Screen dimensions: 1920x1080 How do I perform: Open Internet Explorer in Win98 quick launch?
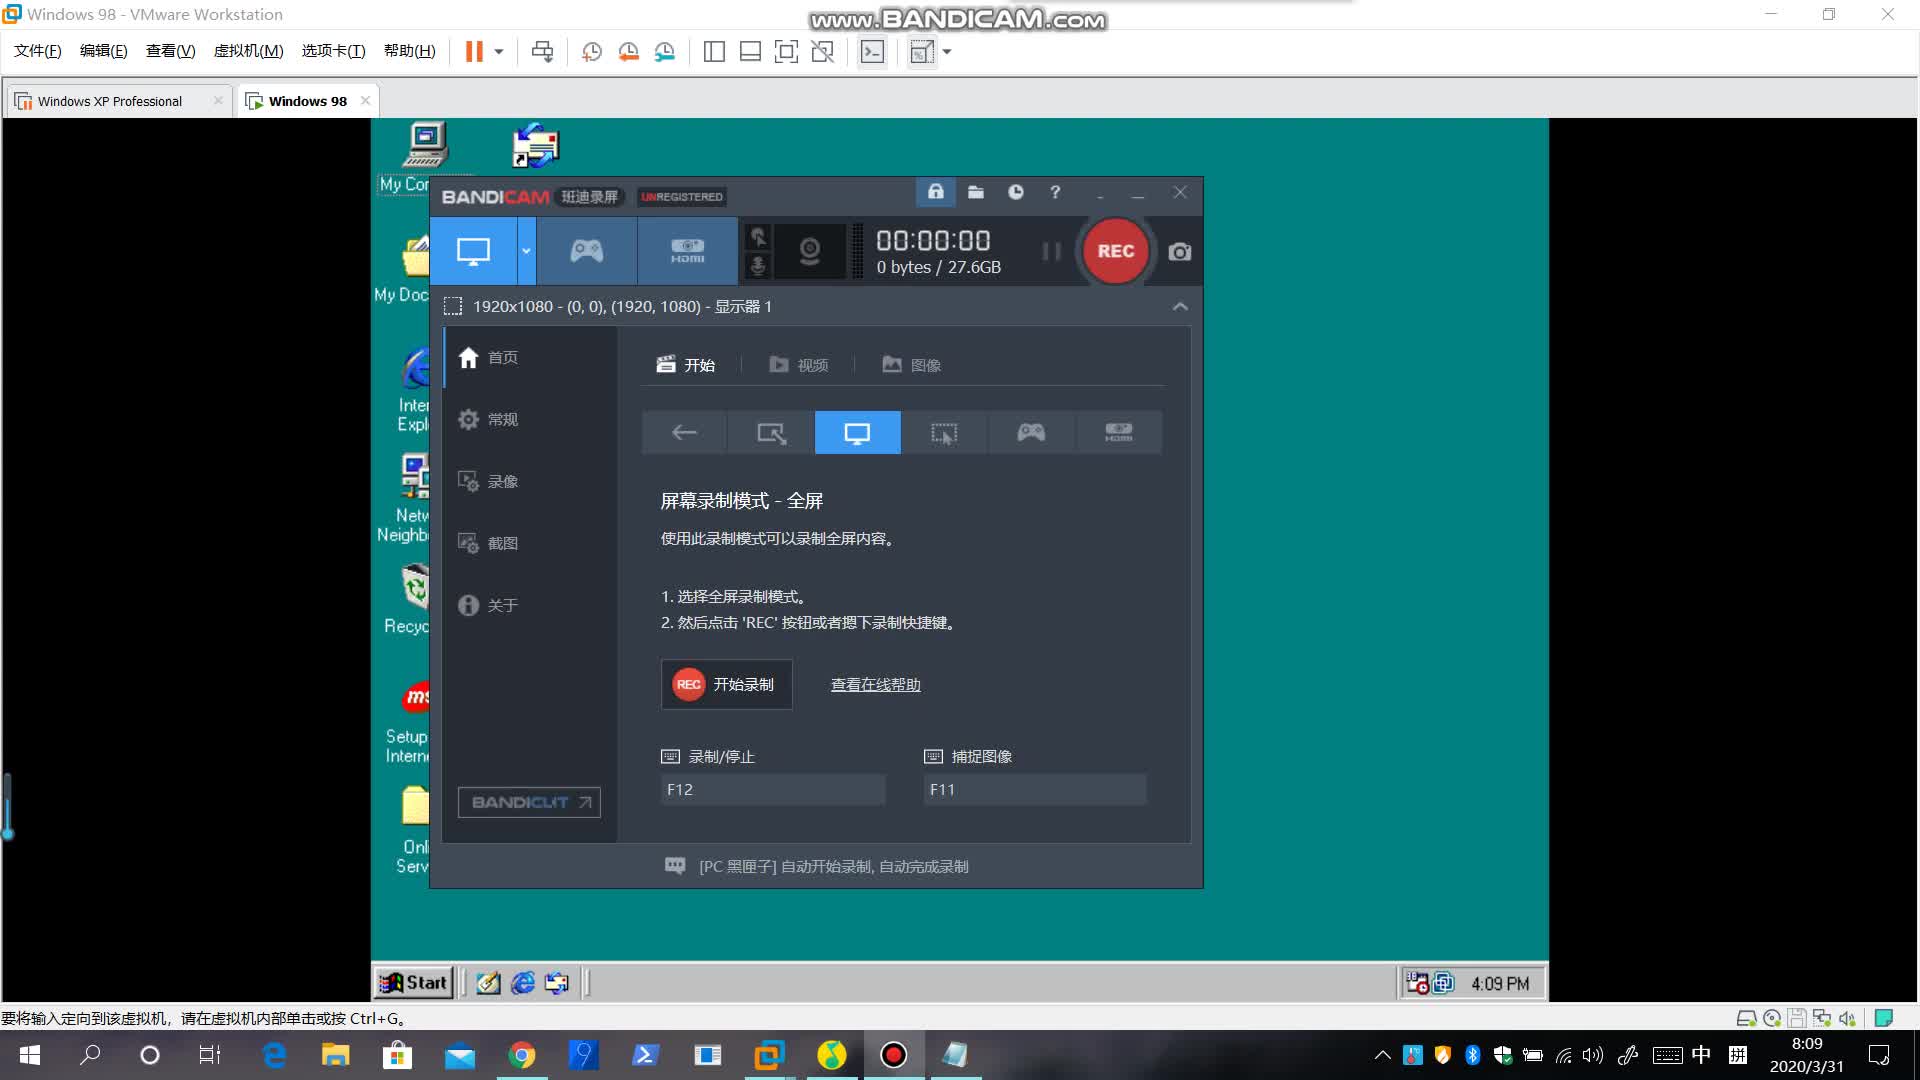point(522,984)
